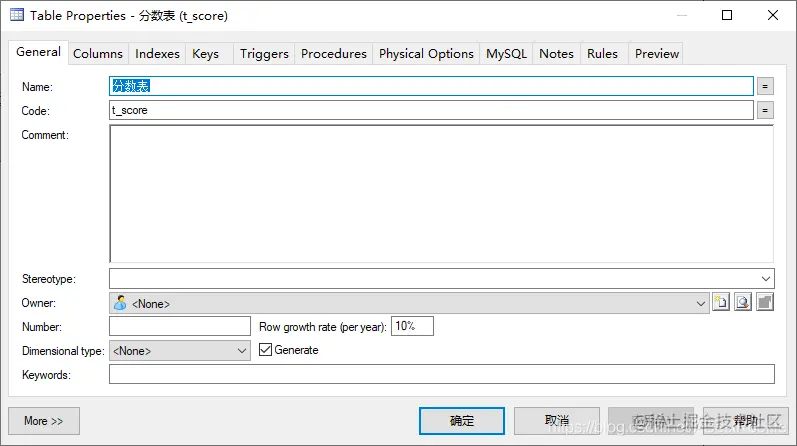This screenshot has height=446, width=797.
Task: Toggle the Generate checkbox
Action: click(x=265, y=349)
